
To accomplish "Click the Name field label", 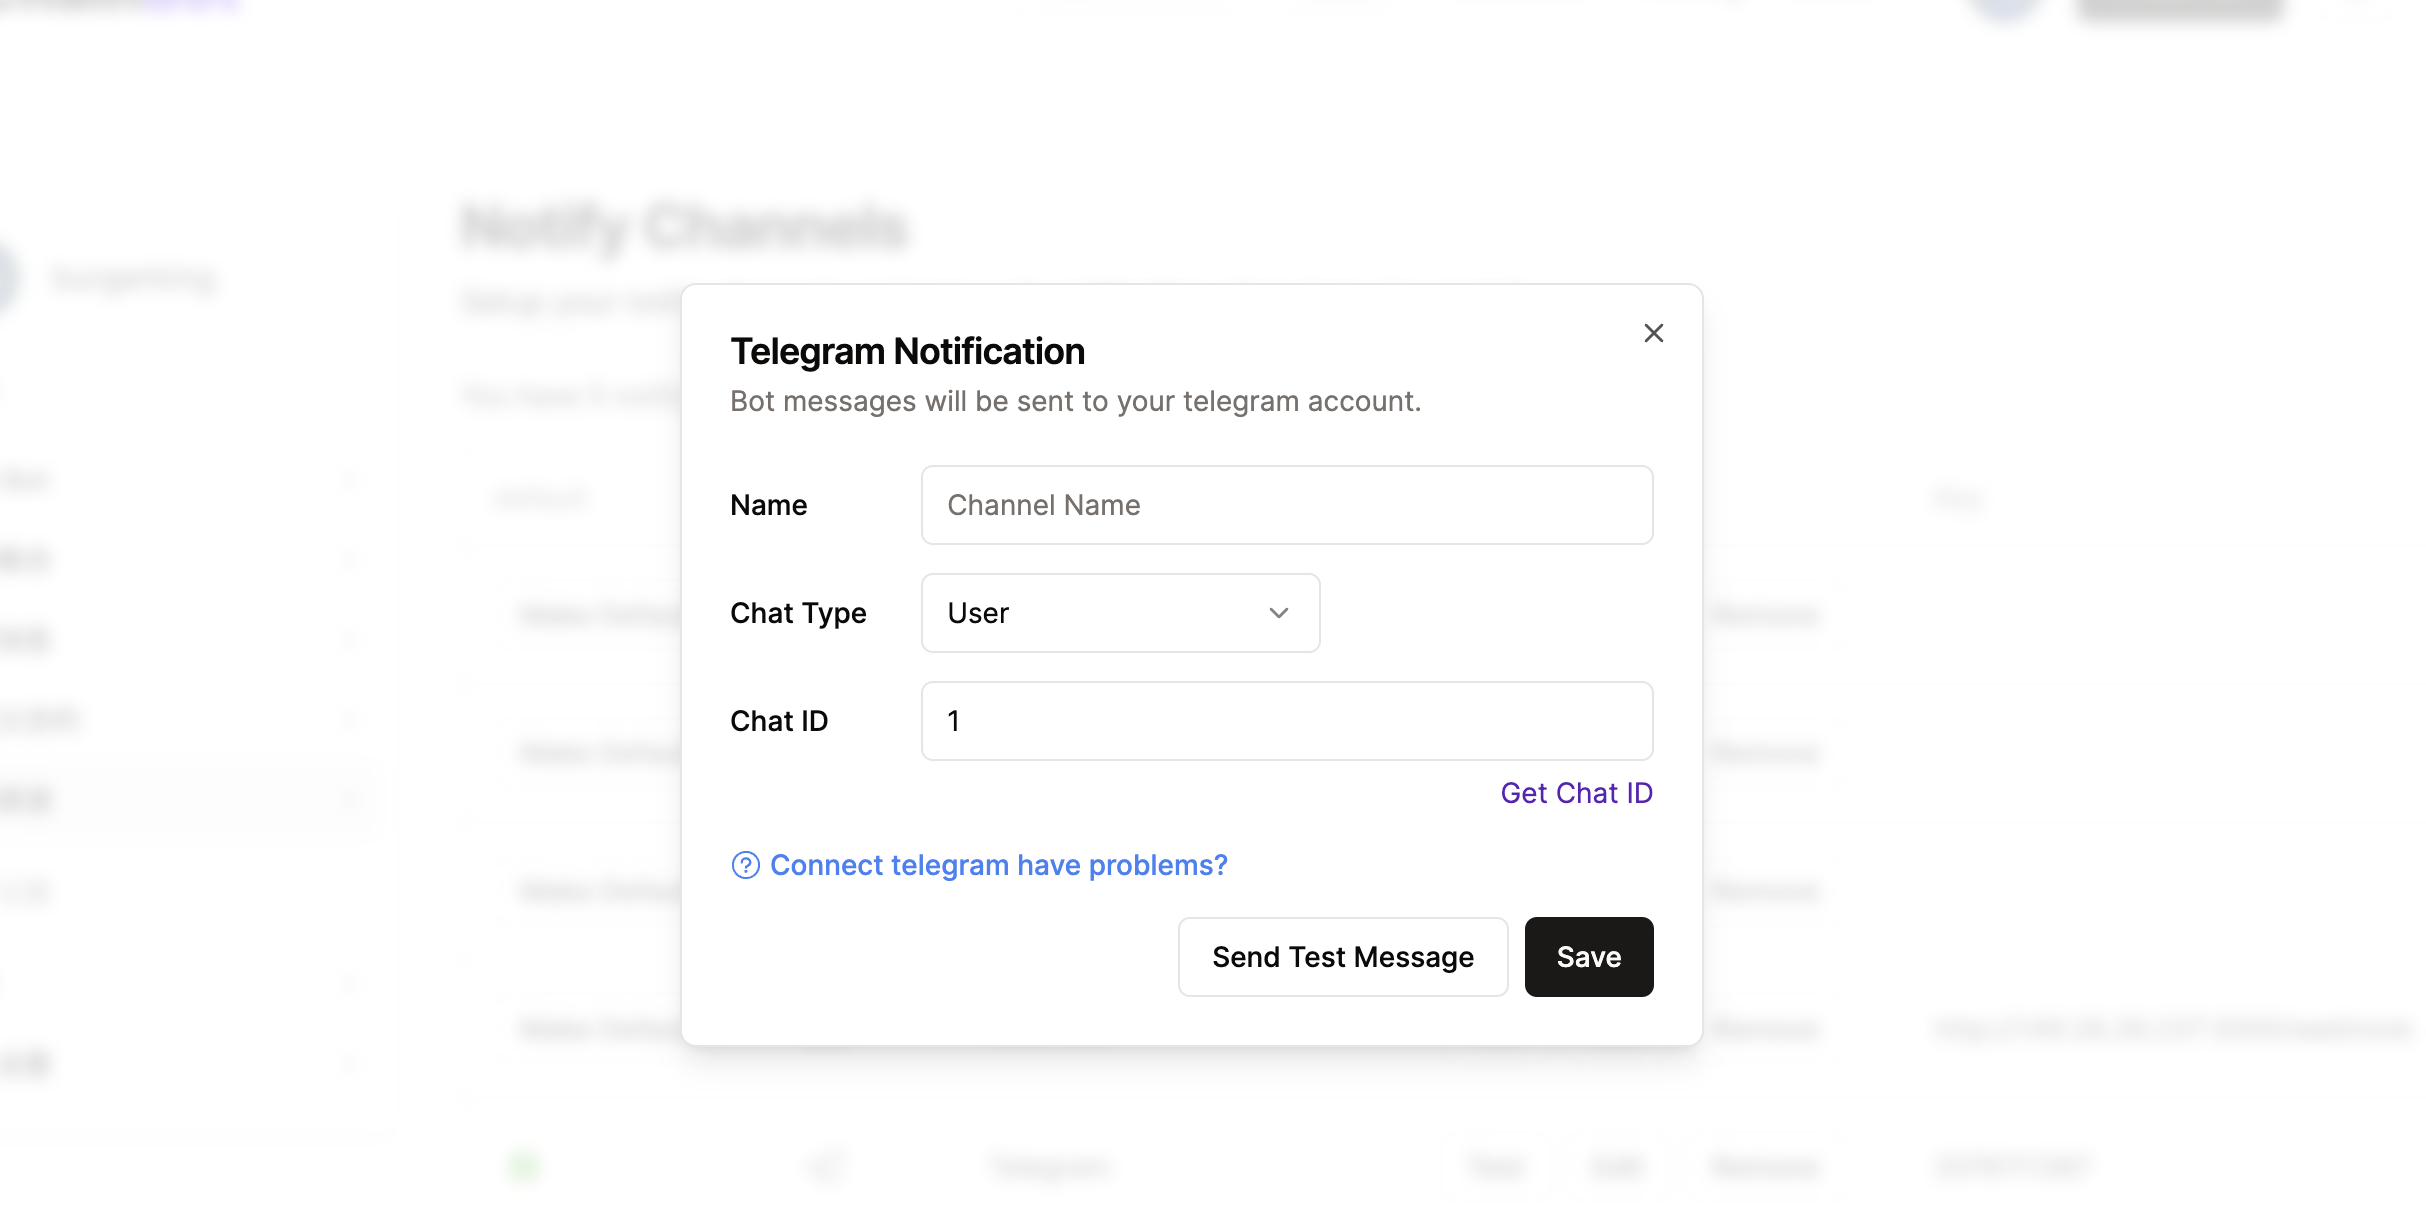I will click(768, 505).
